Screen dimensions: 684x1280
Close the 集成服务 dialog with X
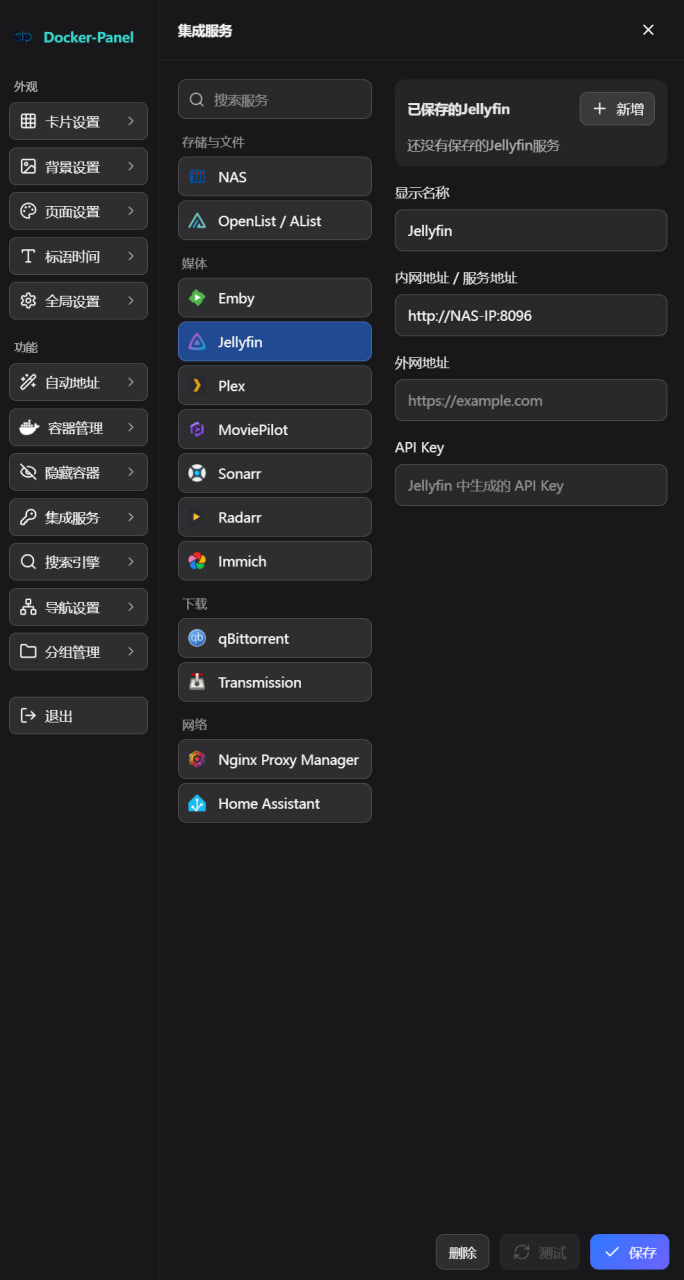coord(648,30)
